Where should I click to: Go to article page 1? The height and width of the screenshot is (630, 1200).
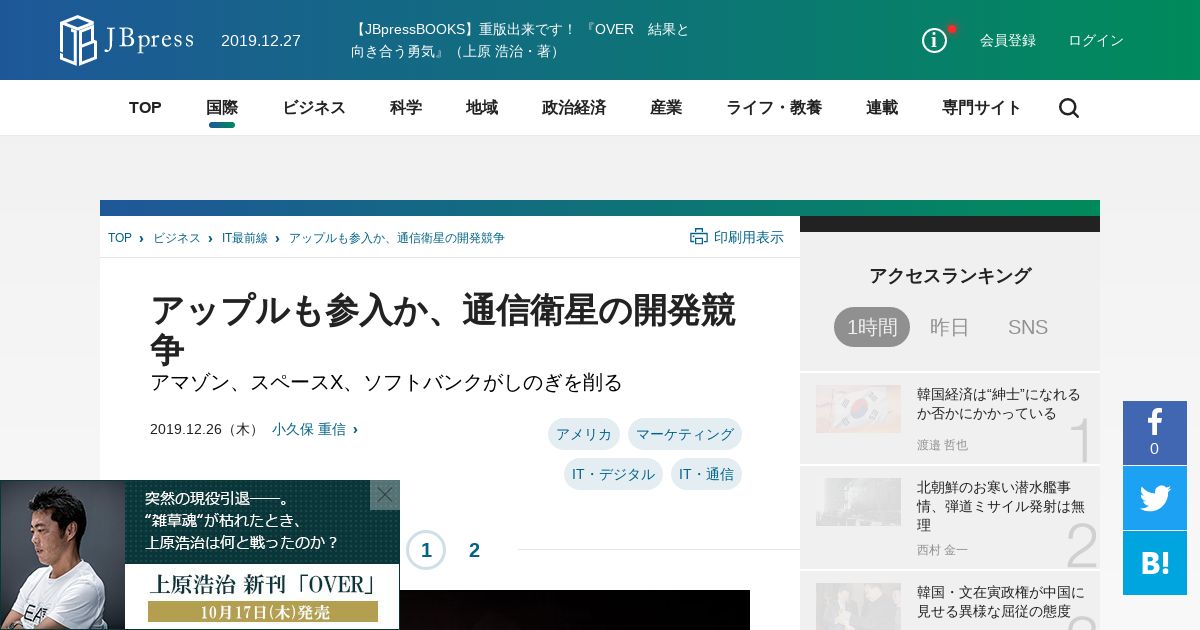click(426, 550)
